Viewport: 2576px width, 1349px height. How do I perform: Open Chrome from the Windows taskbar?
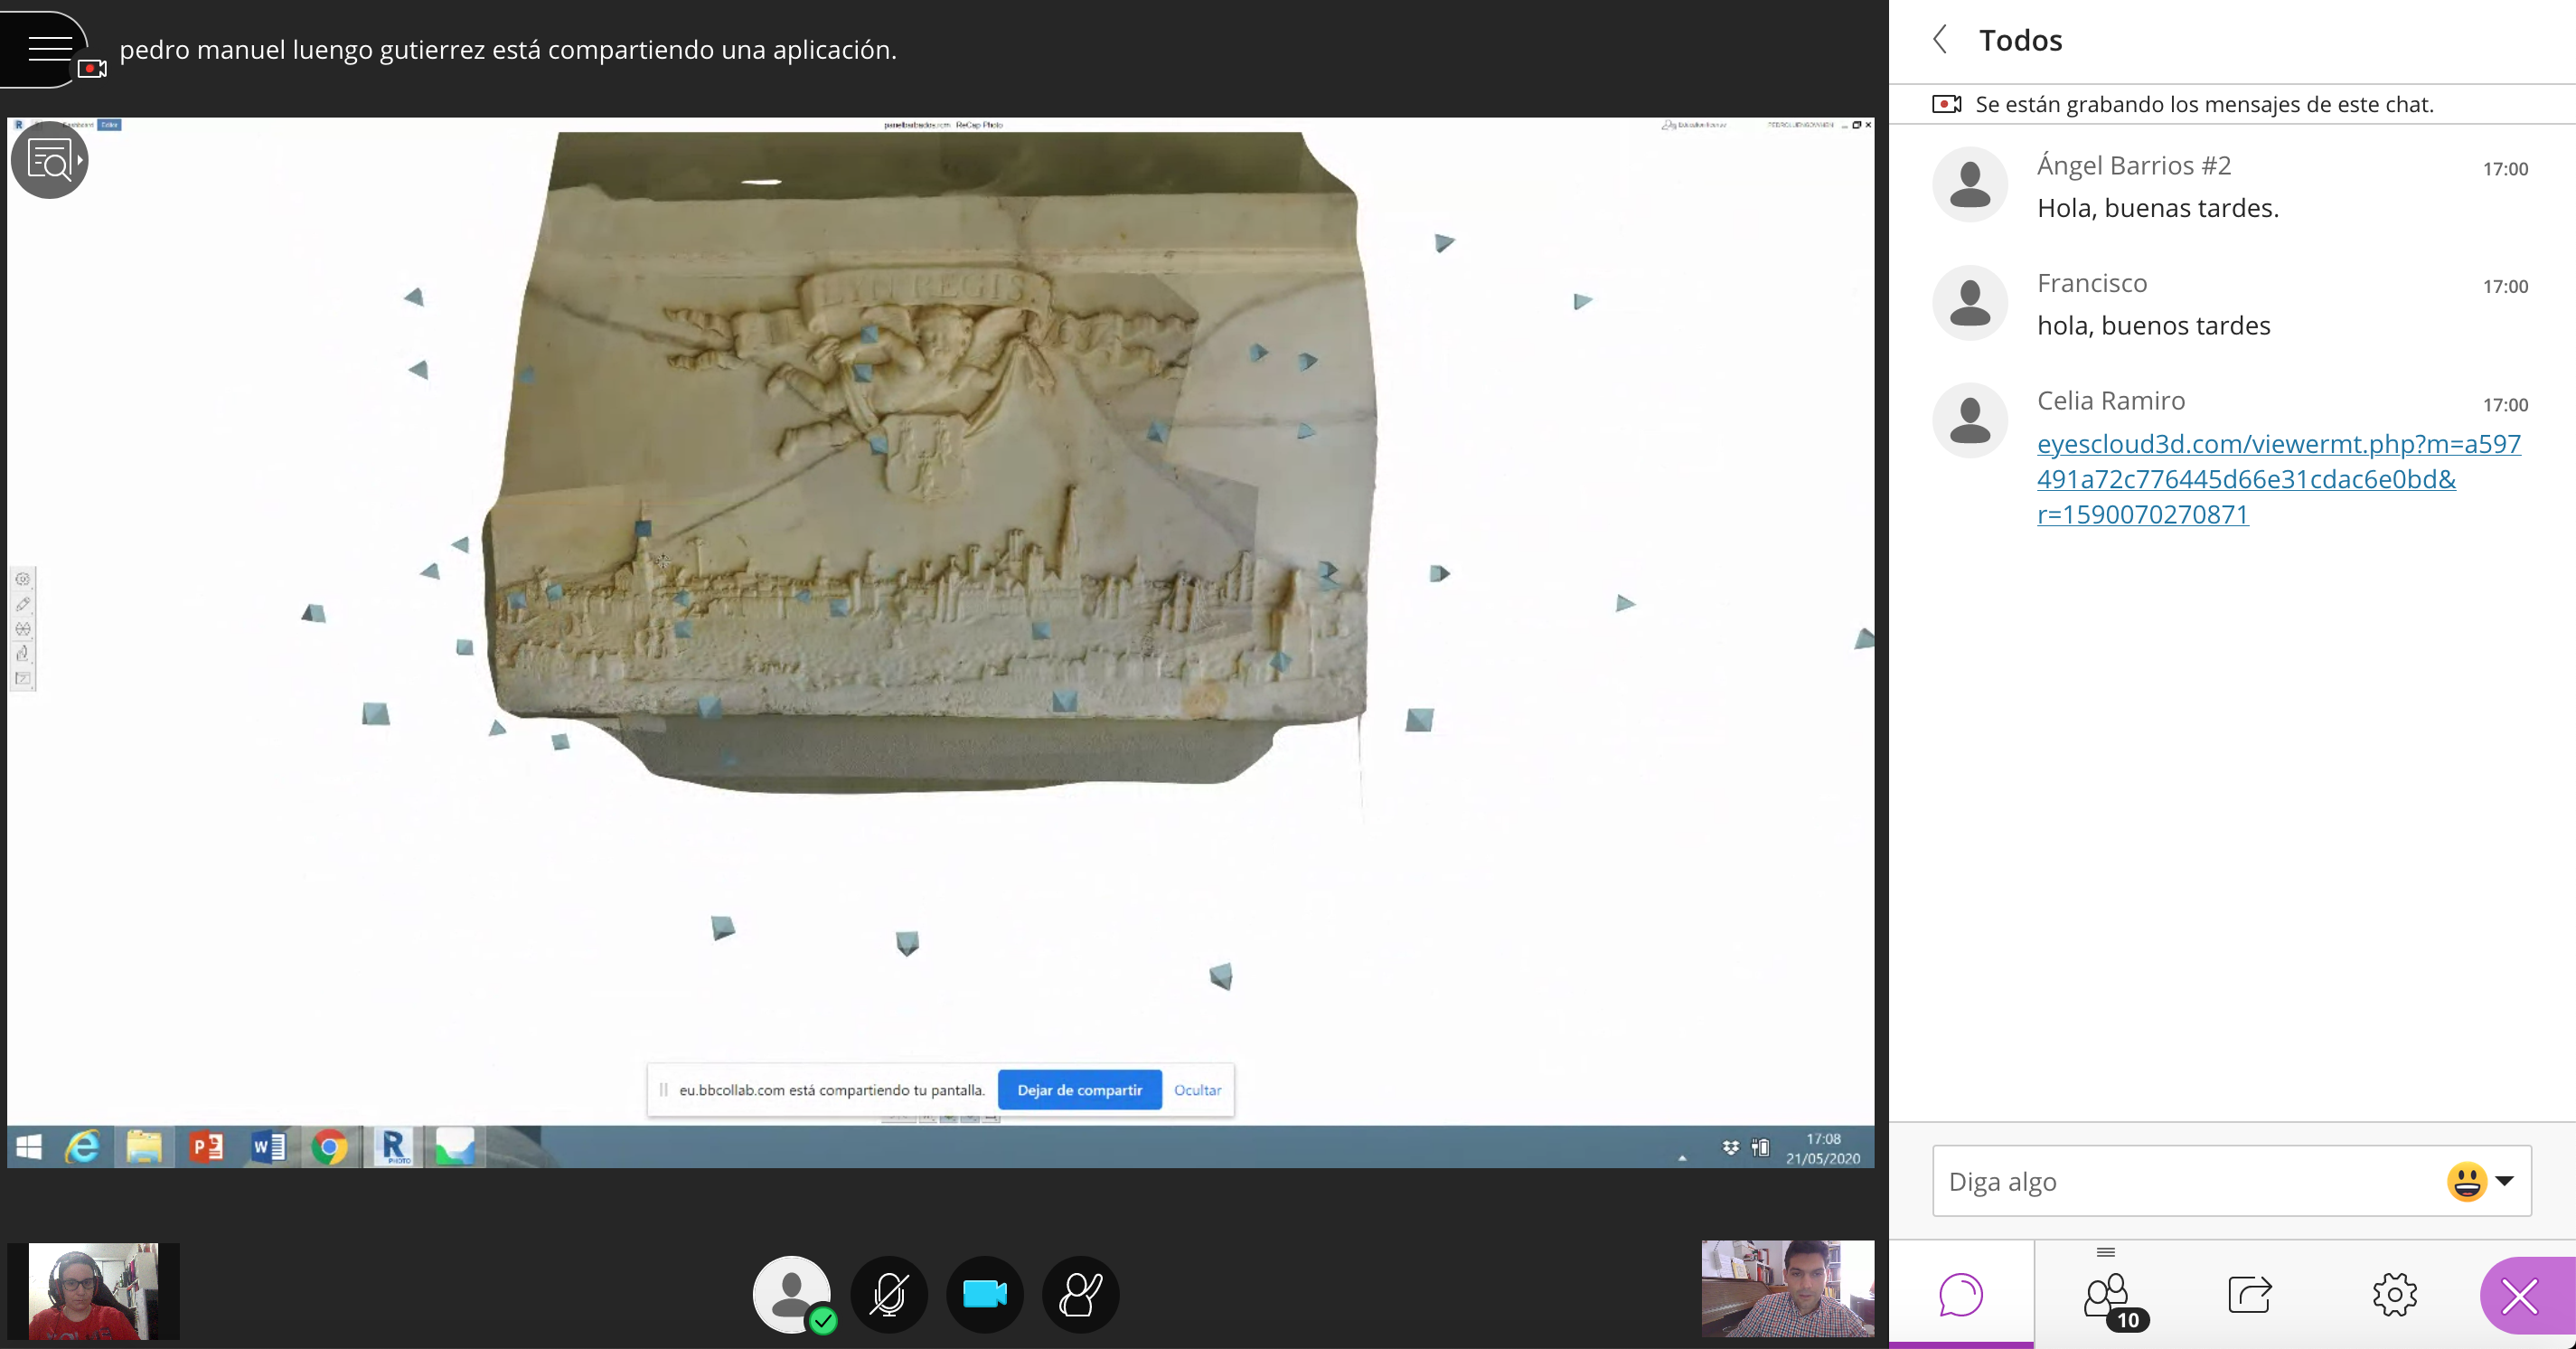[x=329, y=1147]
